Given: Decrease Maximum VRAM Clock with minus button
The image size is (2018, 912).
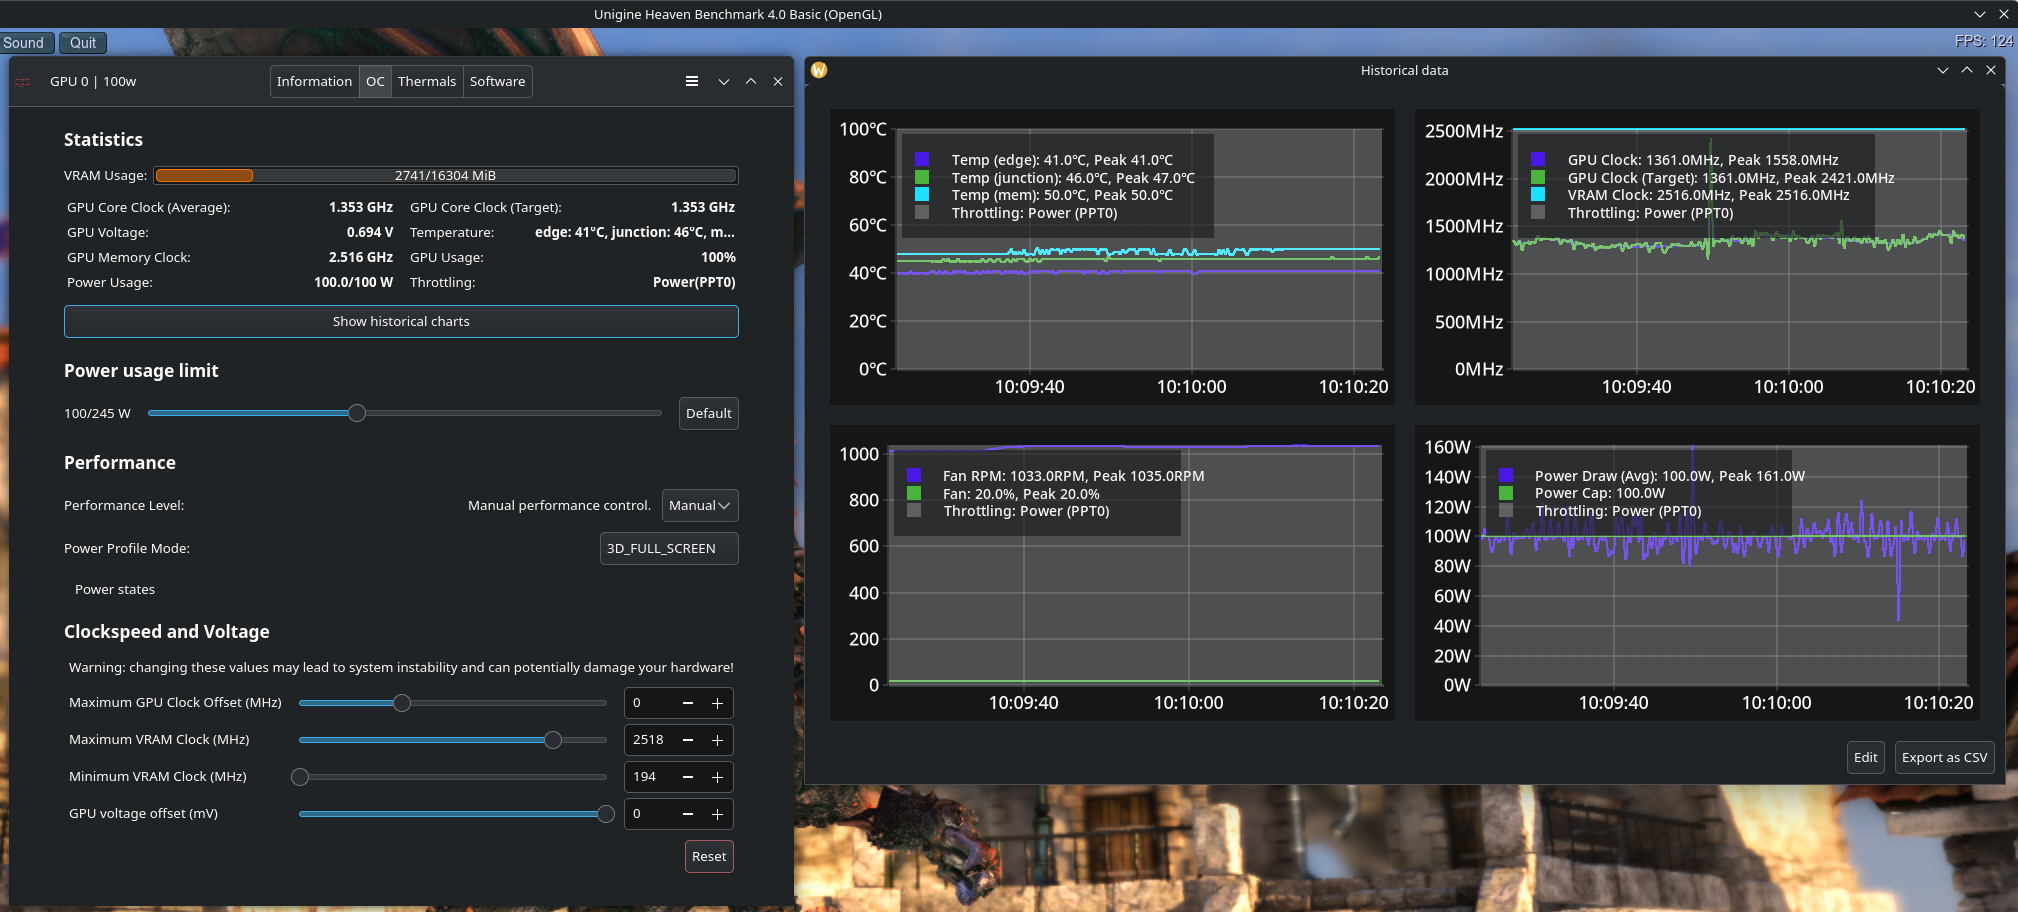Looking at the screenshot, I should point(688,740).
